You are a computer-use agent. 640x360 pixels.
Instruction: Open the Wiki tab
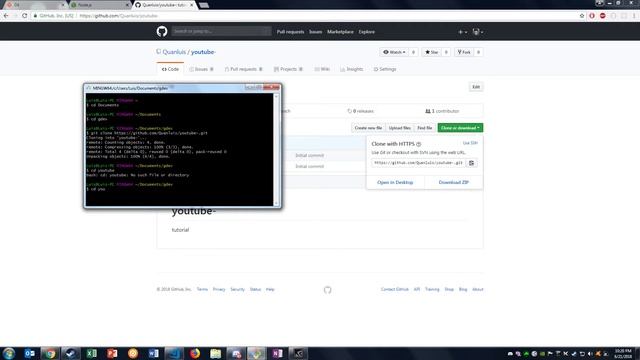[x=322, y=69]
